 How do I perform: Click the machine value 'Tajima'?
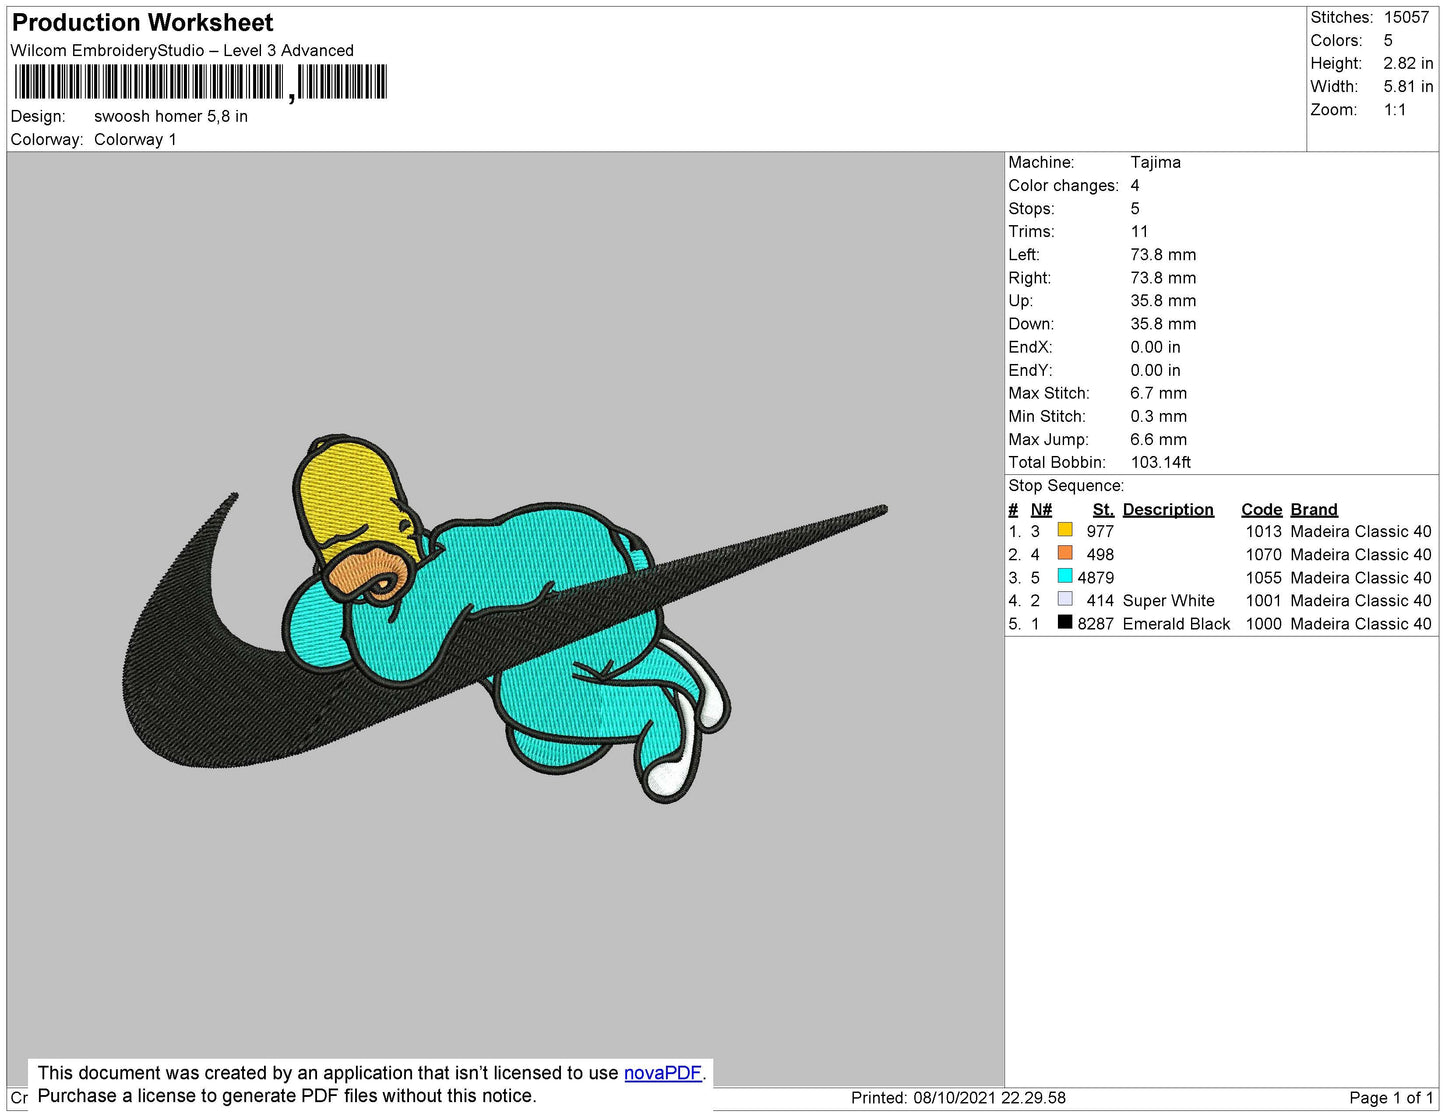1155,162
